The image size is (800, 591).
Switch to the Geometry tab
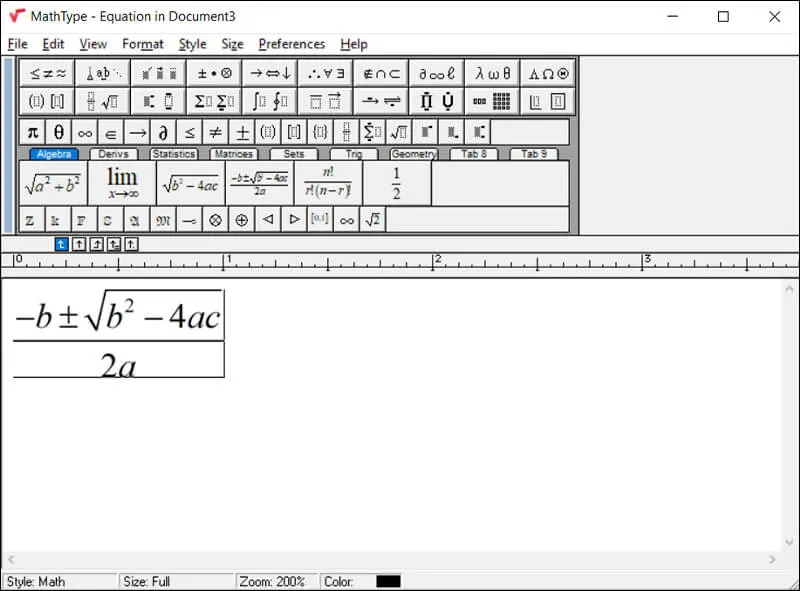[x=413, y=154]
